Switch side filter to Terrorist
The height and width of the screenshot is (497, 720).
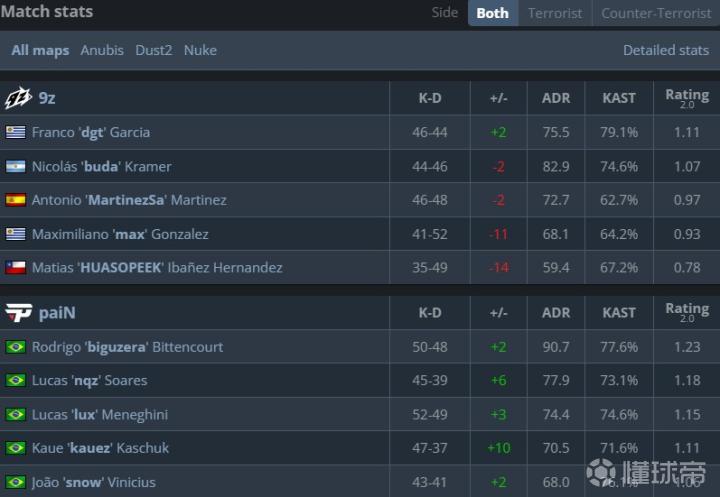(555, 13)
